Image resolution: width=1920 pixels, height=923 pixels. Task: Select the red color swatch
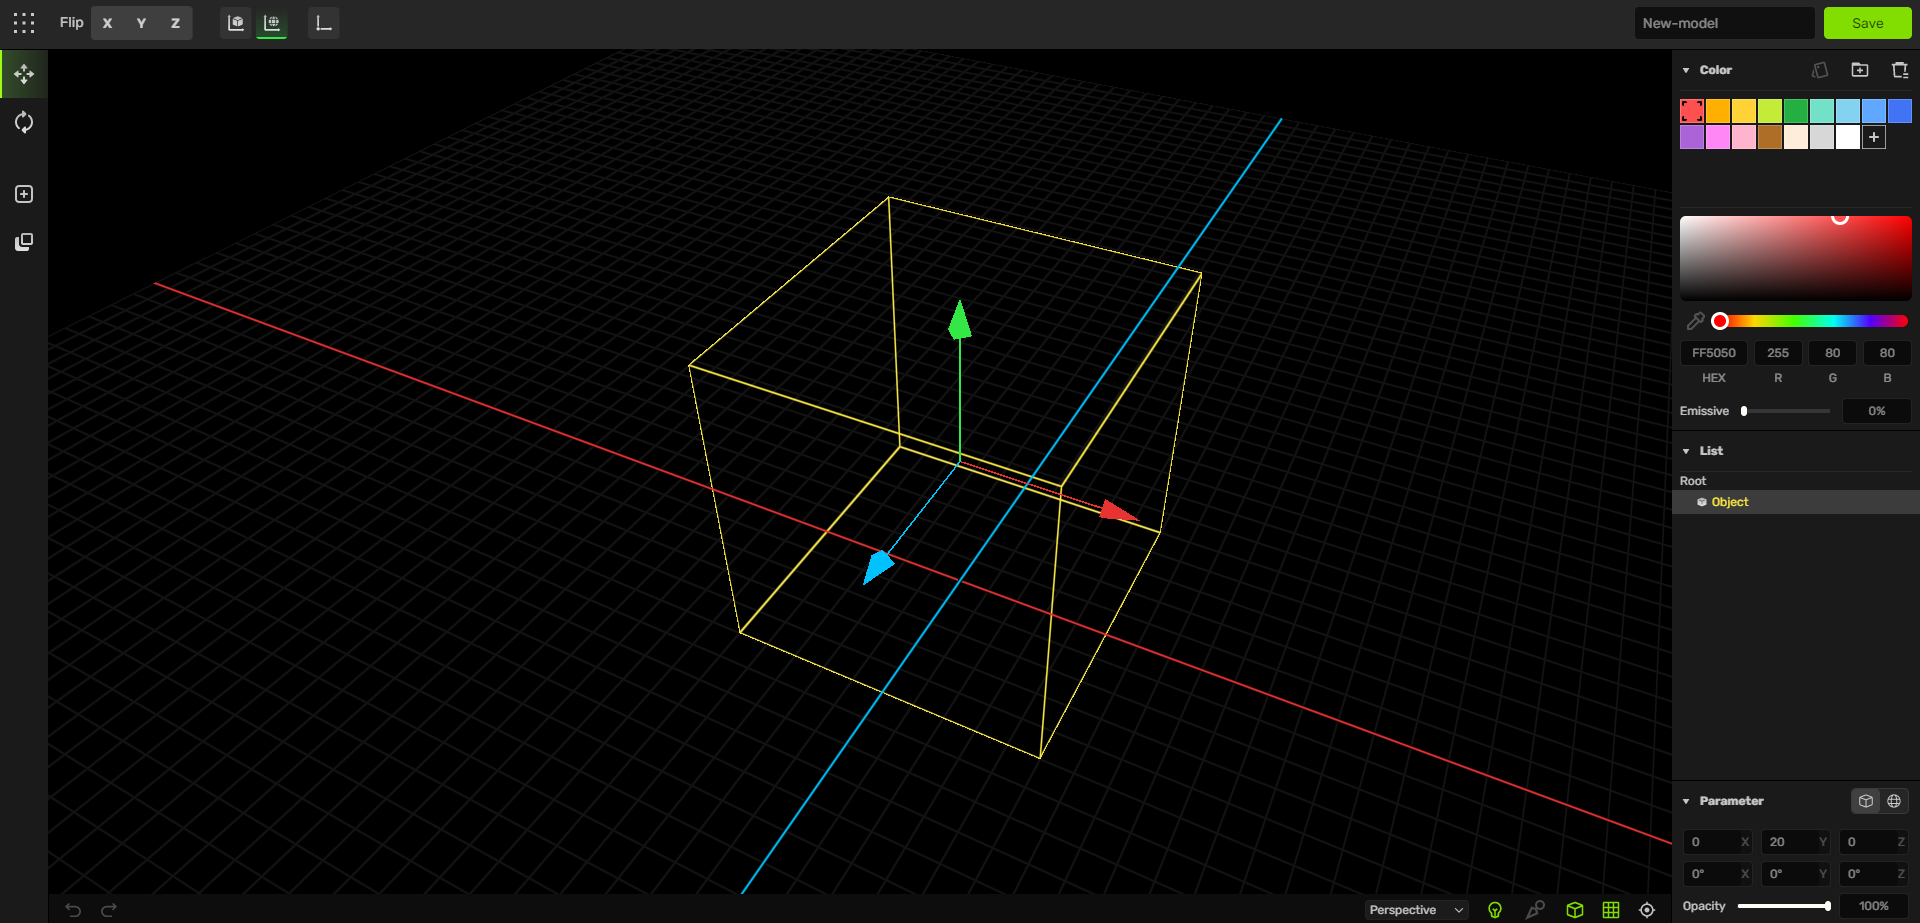(x=1692, y=111)
